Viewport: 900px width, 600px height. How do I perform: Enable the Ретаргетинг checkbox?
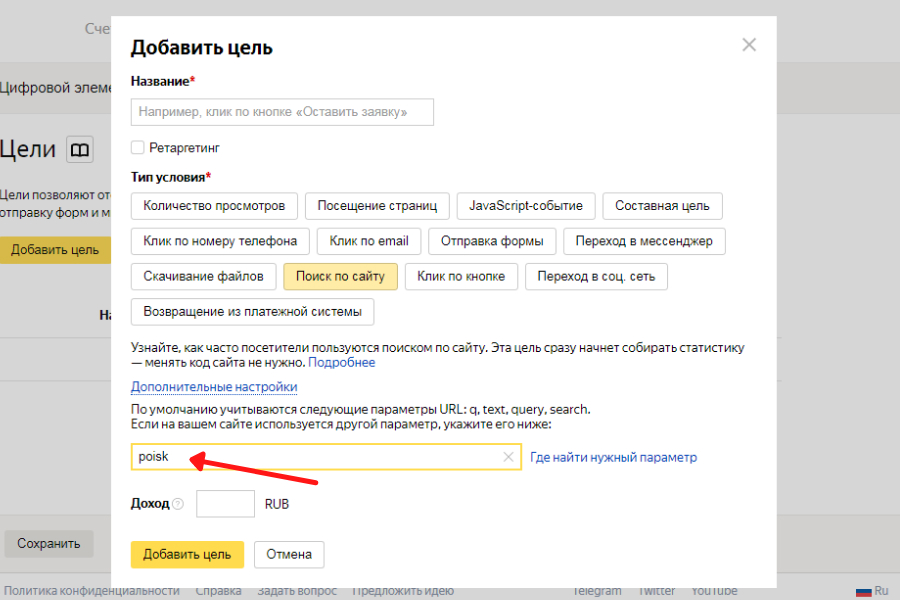click(138, 148)
